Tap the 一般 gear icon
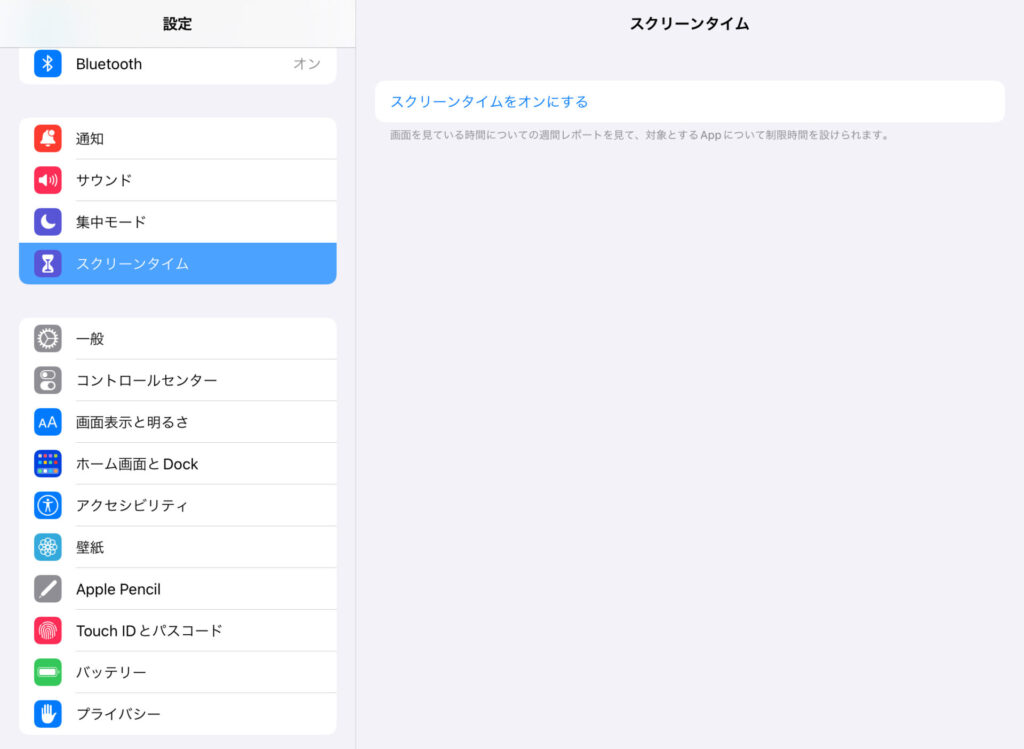This screenshot has width=1024, height=749. (48, 339)
